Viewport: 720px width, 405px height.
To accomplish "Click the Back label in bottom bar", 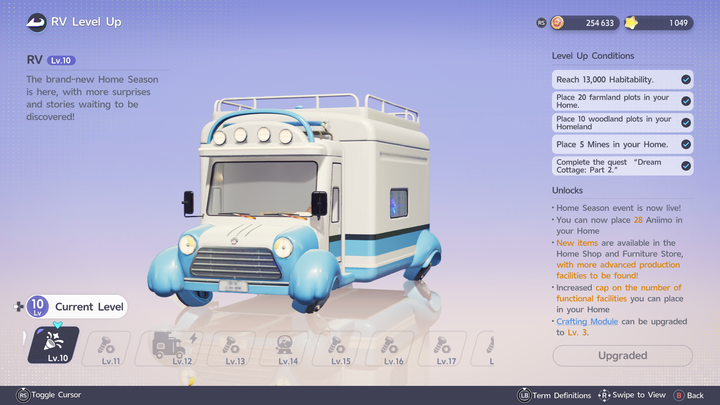I will point(695,395).
